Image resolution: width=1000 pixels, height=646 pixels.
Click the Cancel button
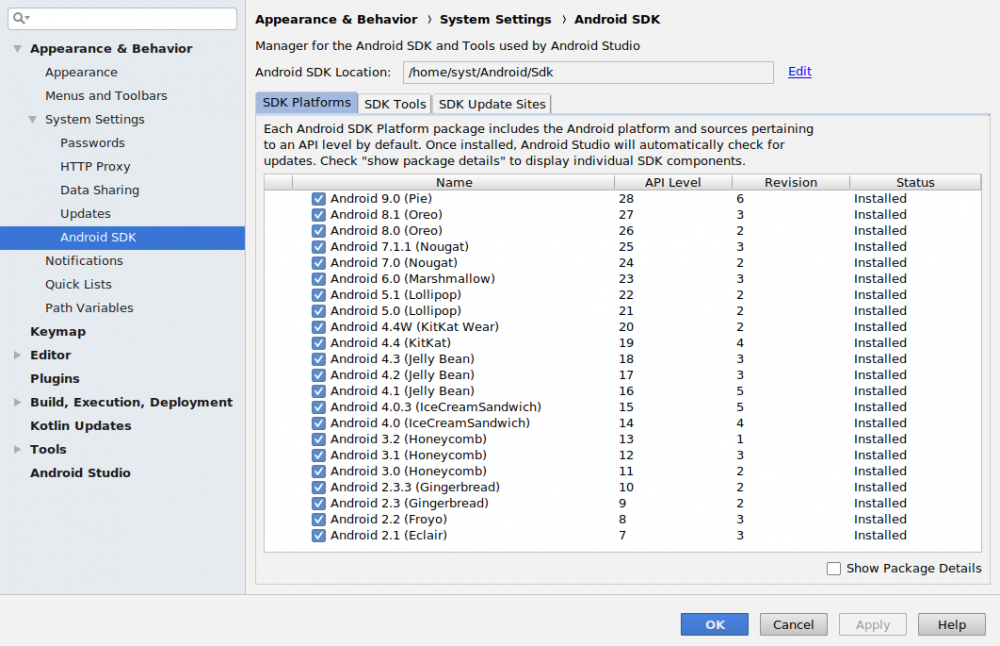click(793, 625)
